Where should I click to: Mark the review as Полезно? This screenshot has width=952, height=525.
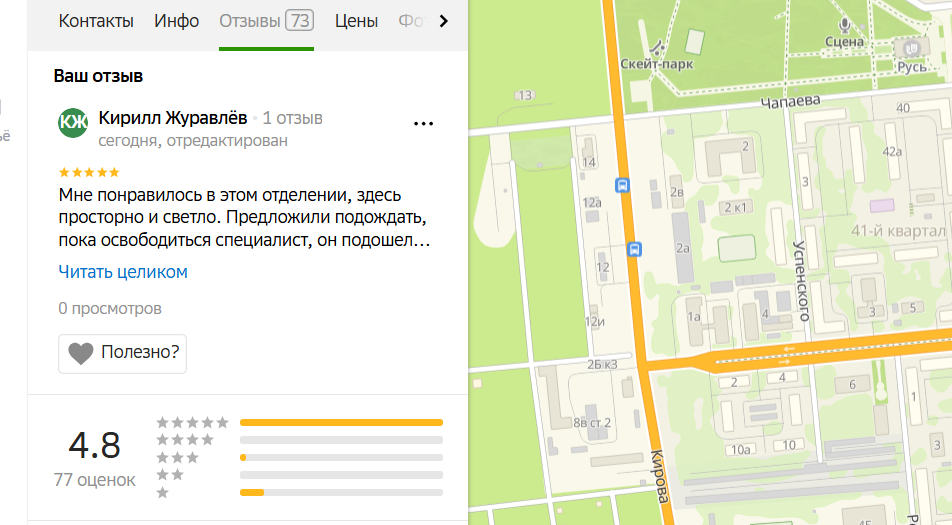pos(122,353)
